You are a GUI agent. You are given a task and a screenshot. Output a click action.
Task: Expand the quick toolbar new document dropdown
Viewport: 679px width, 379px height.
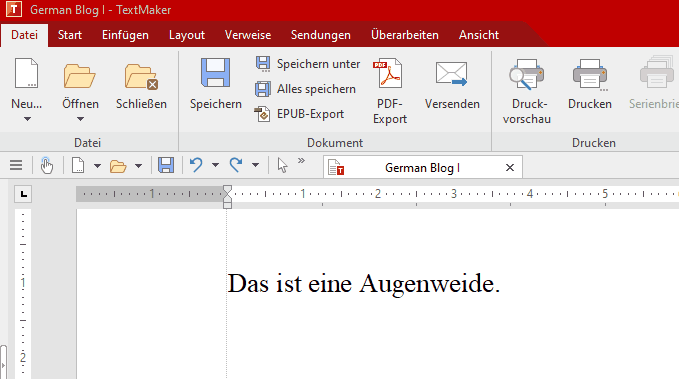[x=97, y=165]
